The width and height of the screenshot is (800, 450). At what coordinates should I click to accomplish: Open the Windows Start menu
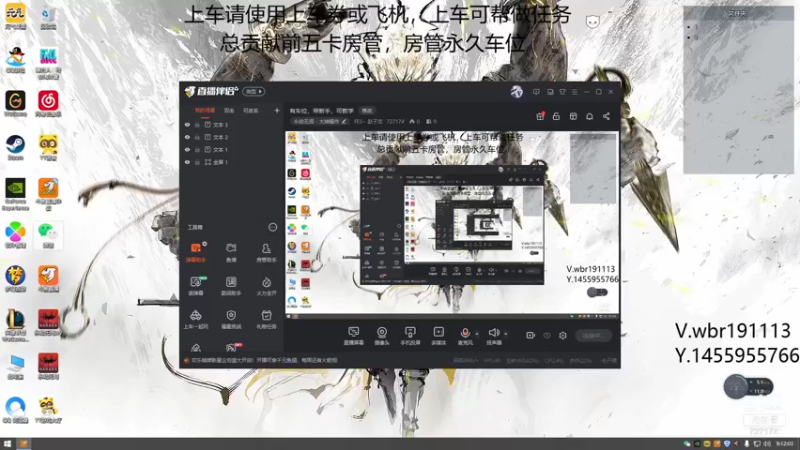click(x=7, y=444)
